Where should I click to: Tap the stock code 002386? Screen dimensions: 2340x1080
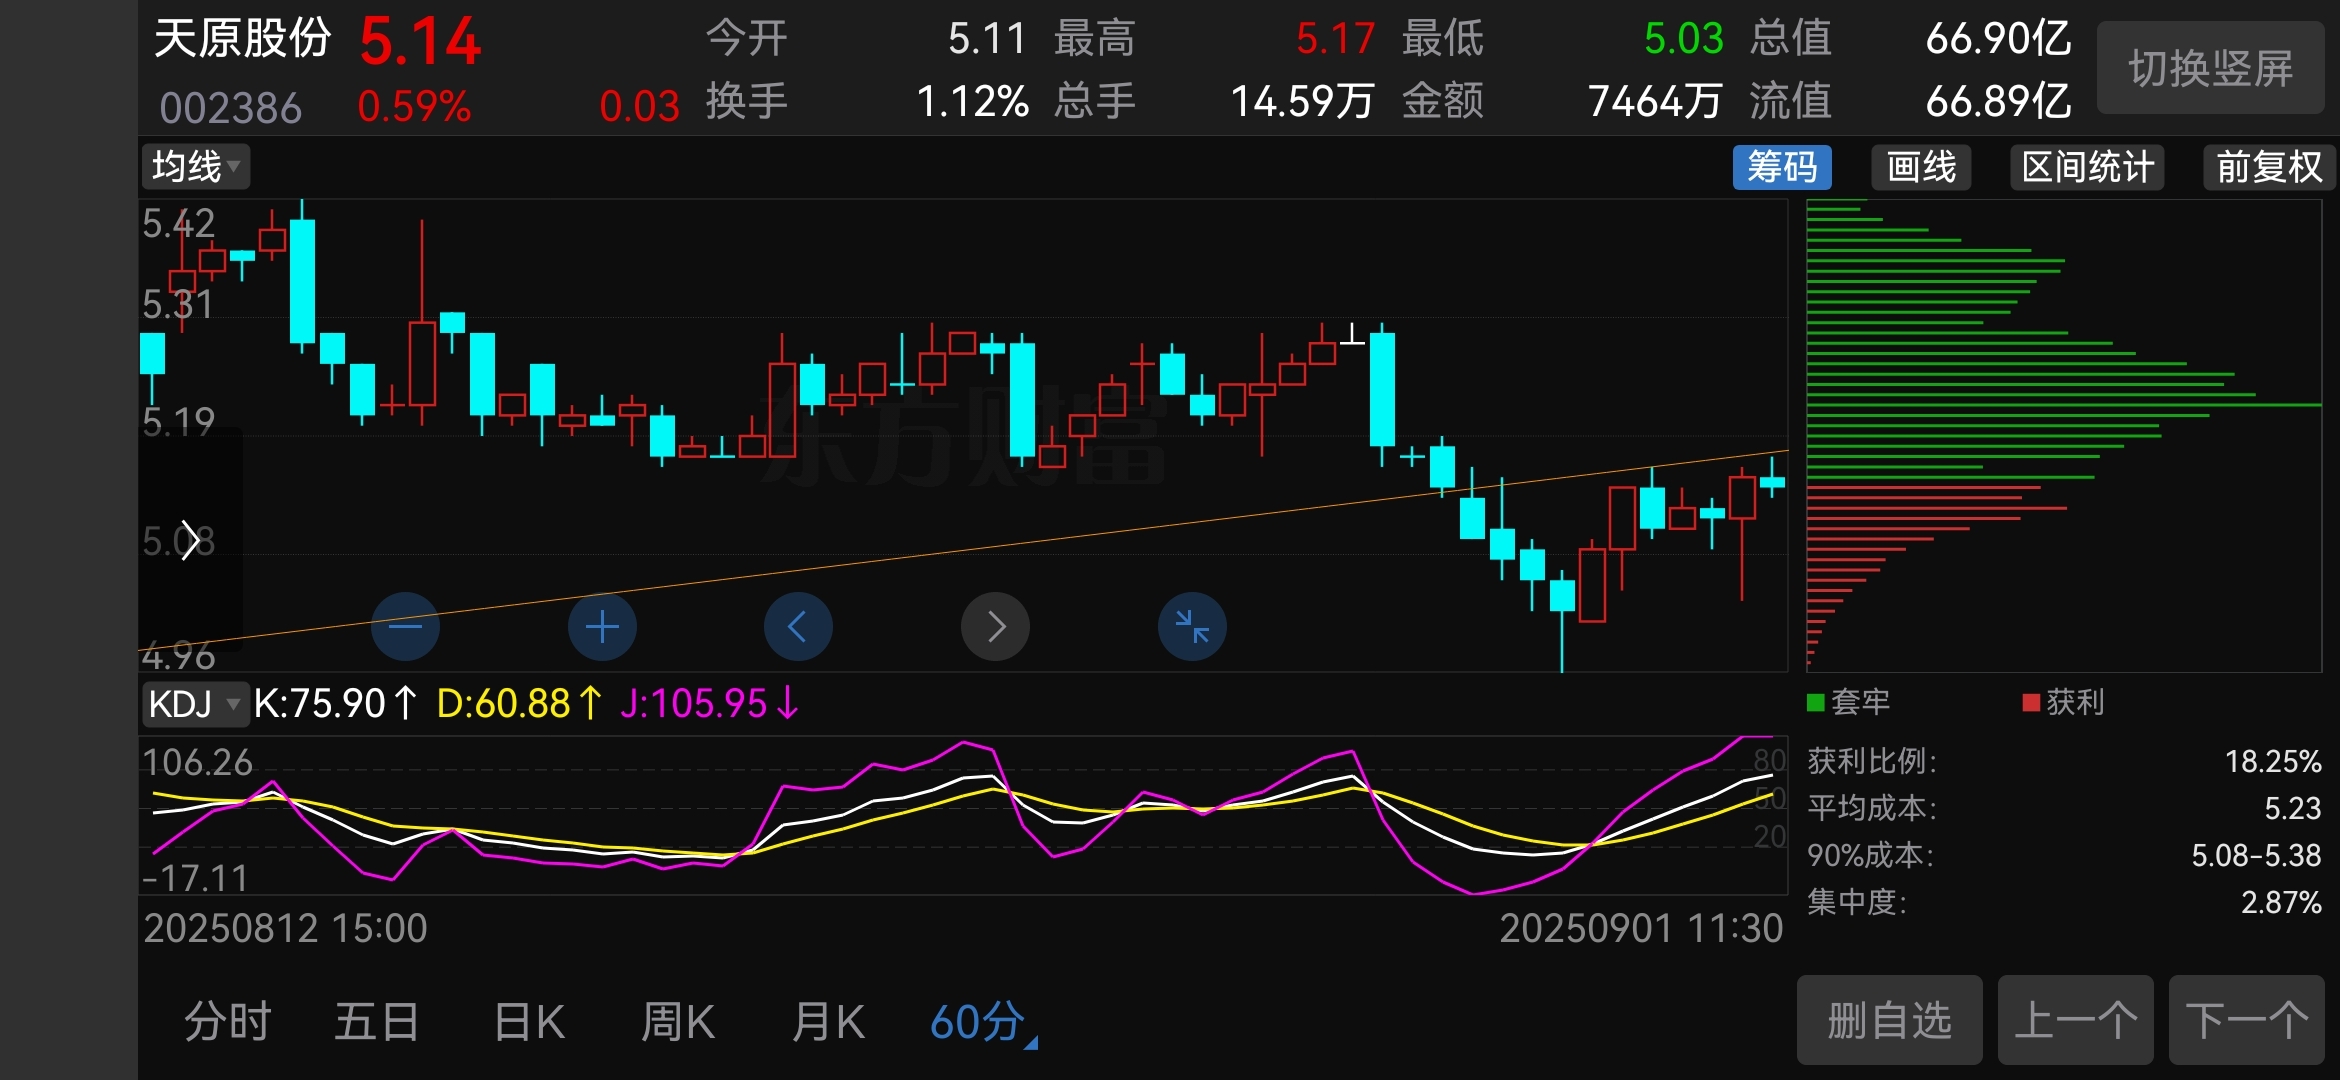coord(231,108)
